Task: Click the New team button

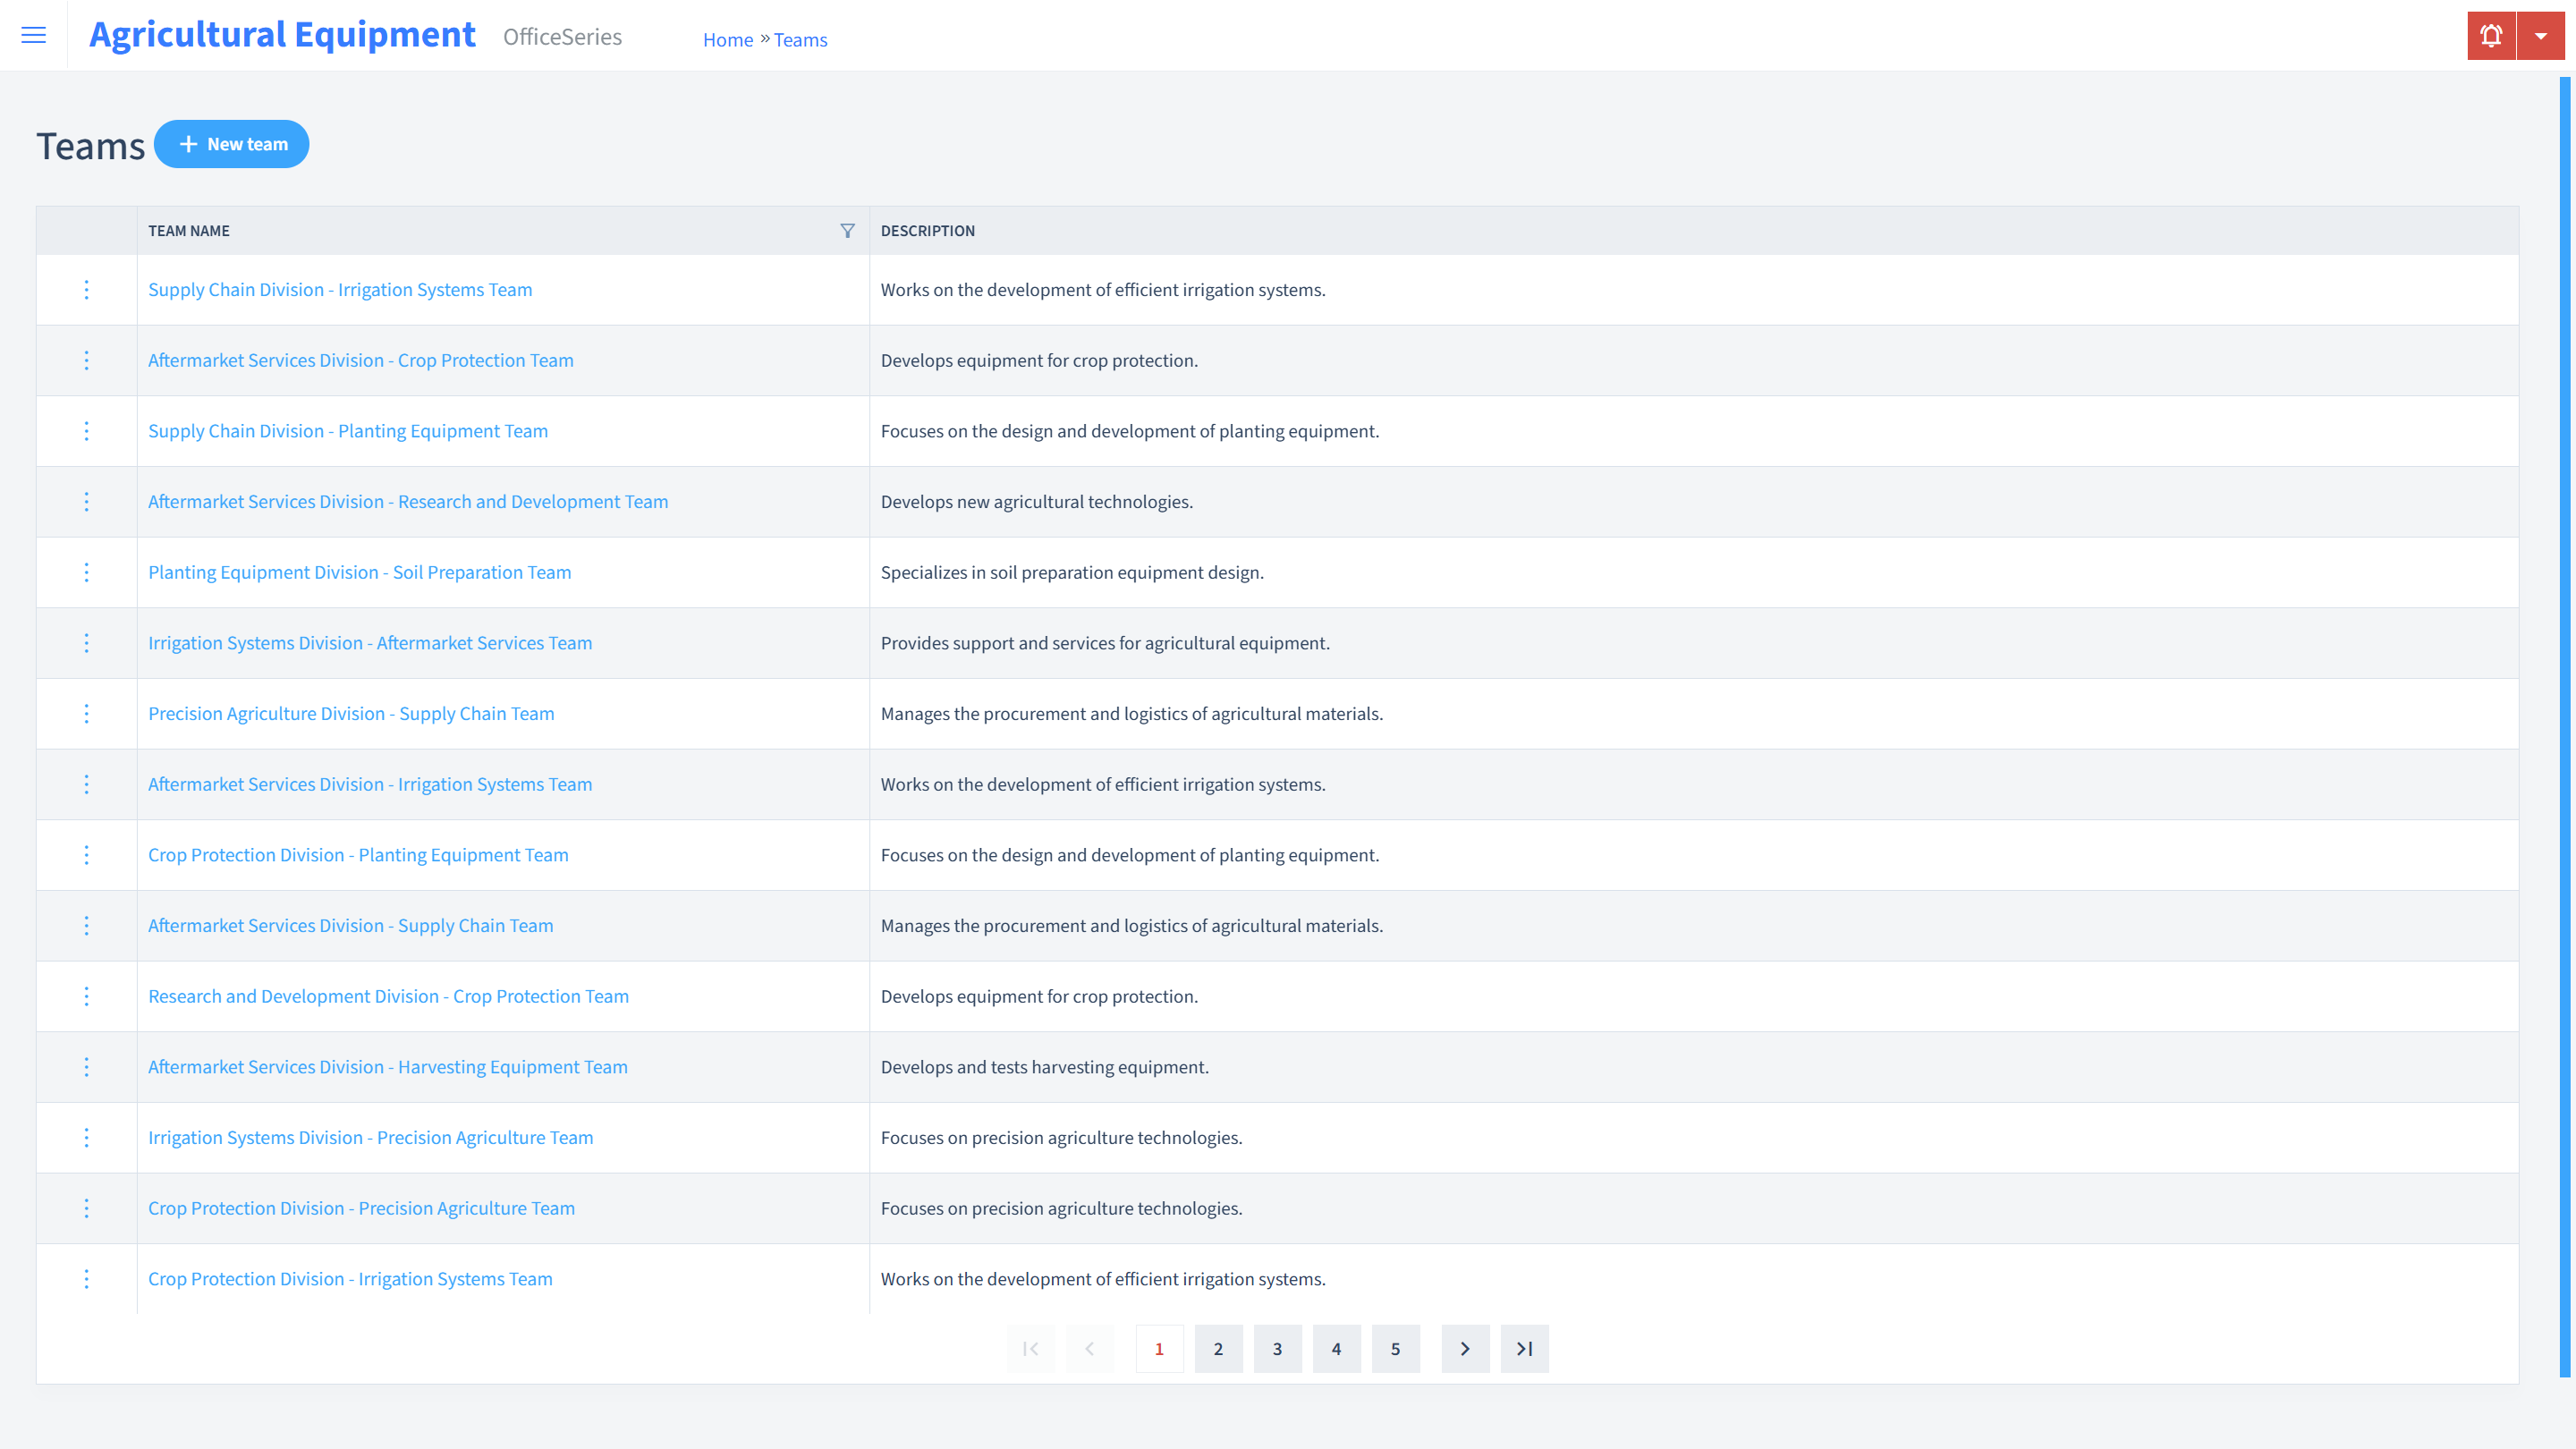Action: pos(232,143)
